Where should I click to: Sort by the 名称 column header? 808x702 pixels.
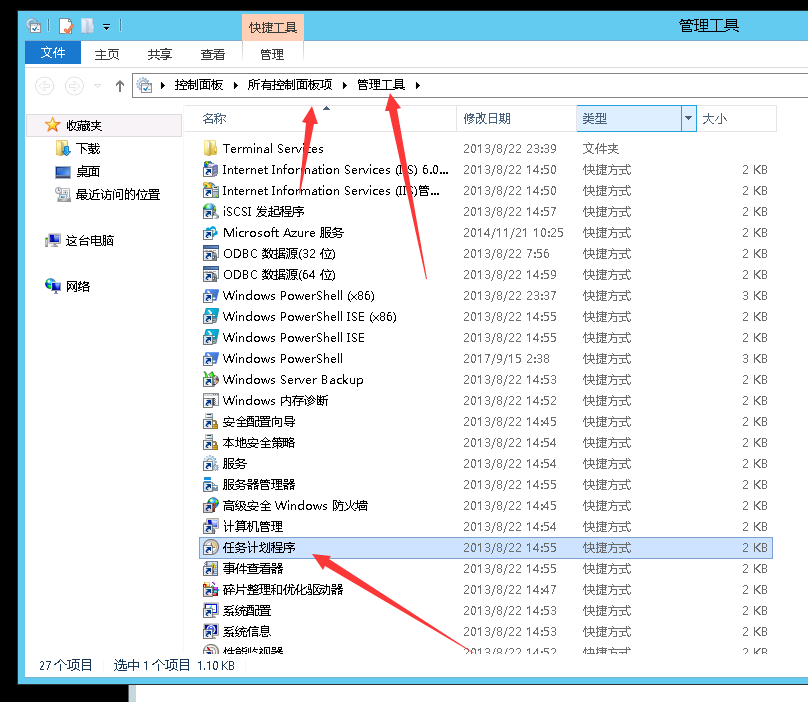point(320,119)
